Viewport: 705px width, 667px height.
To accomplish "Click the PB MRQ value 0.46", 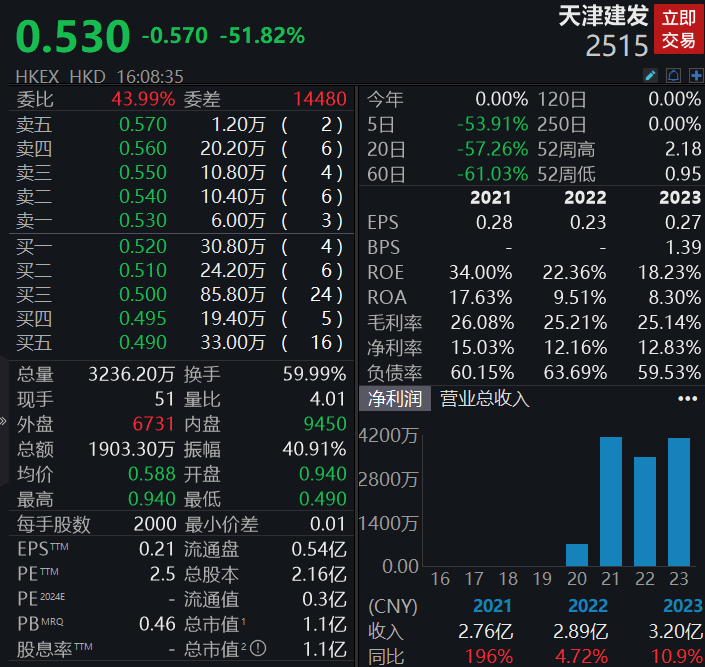I will tap(157, 624).
